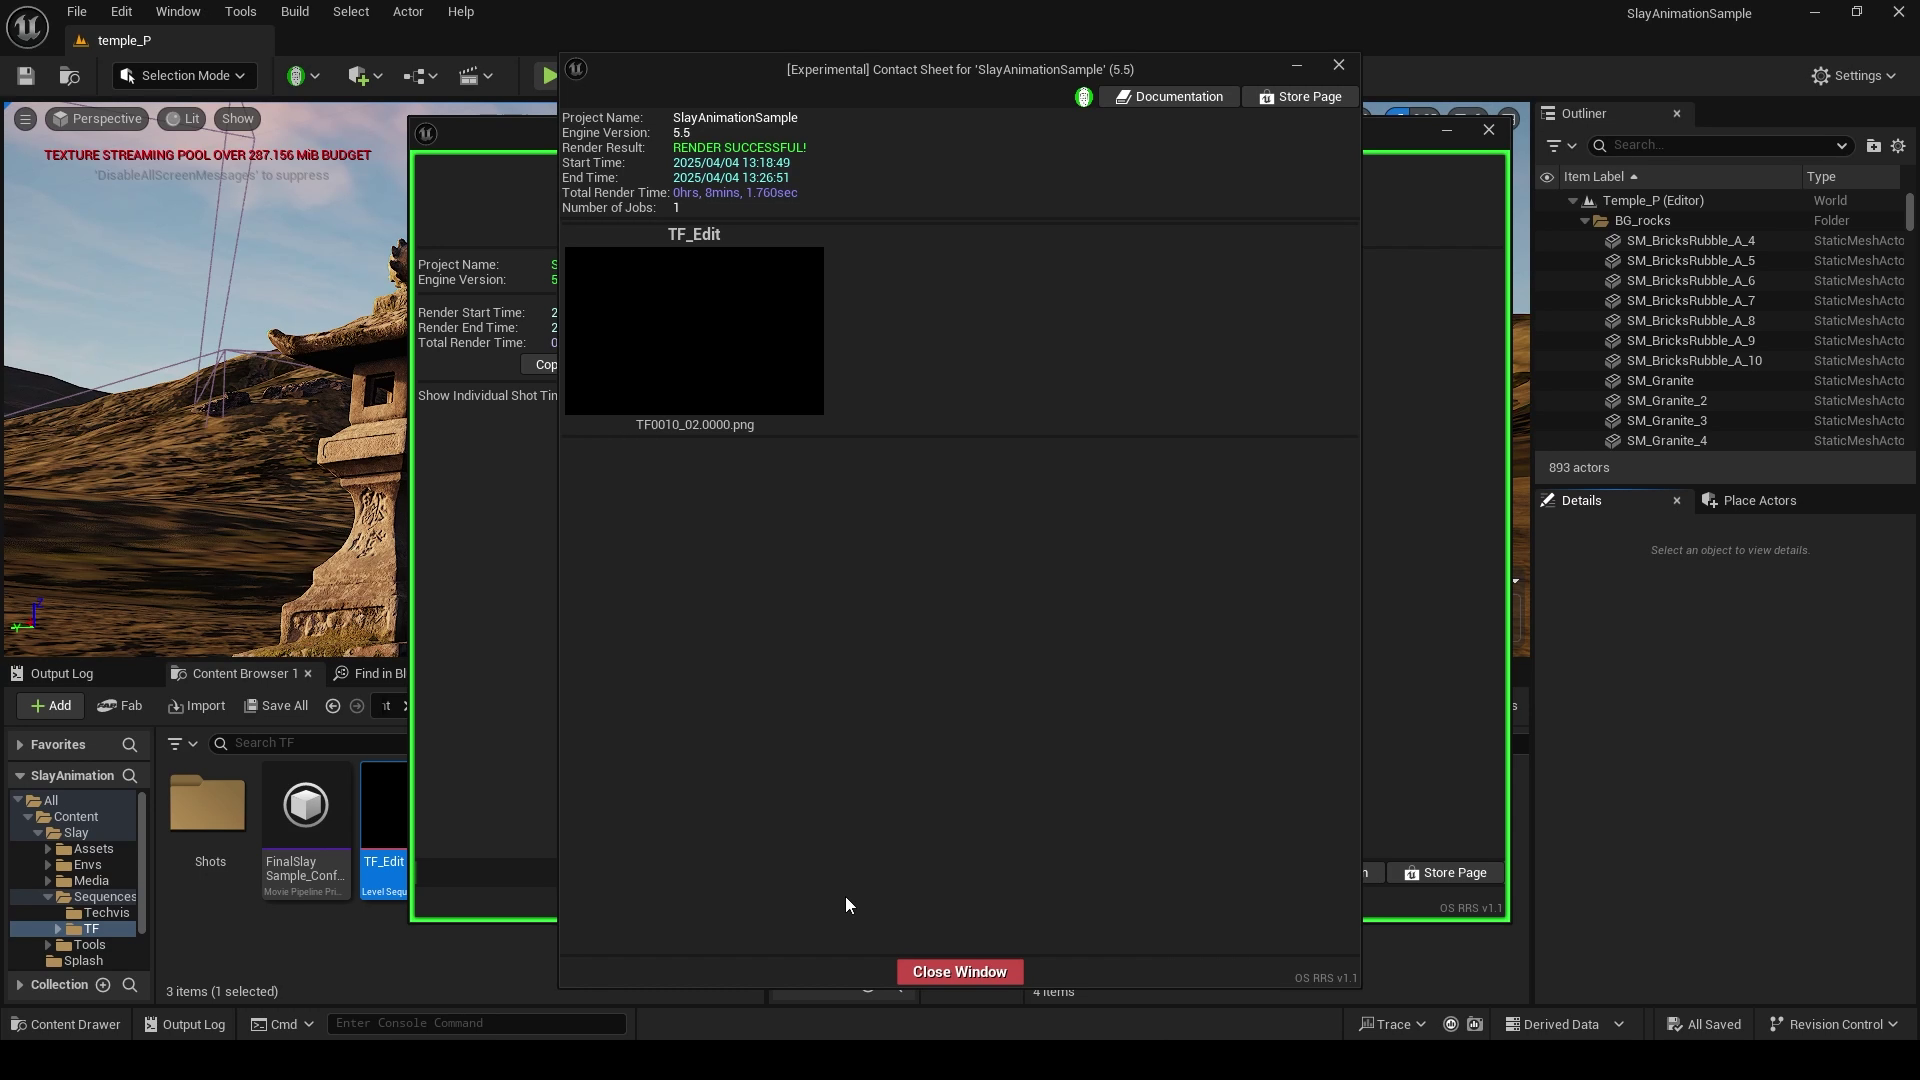This screenshot has height=1080, width=1920.
Task: Collapse the BG_rocks folder in Outliner
Action: (x=1584, y=221)
